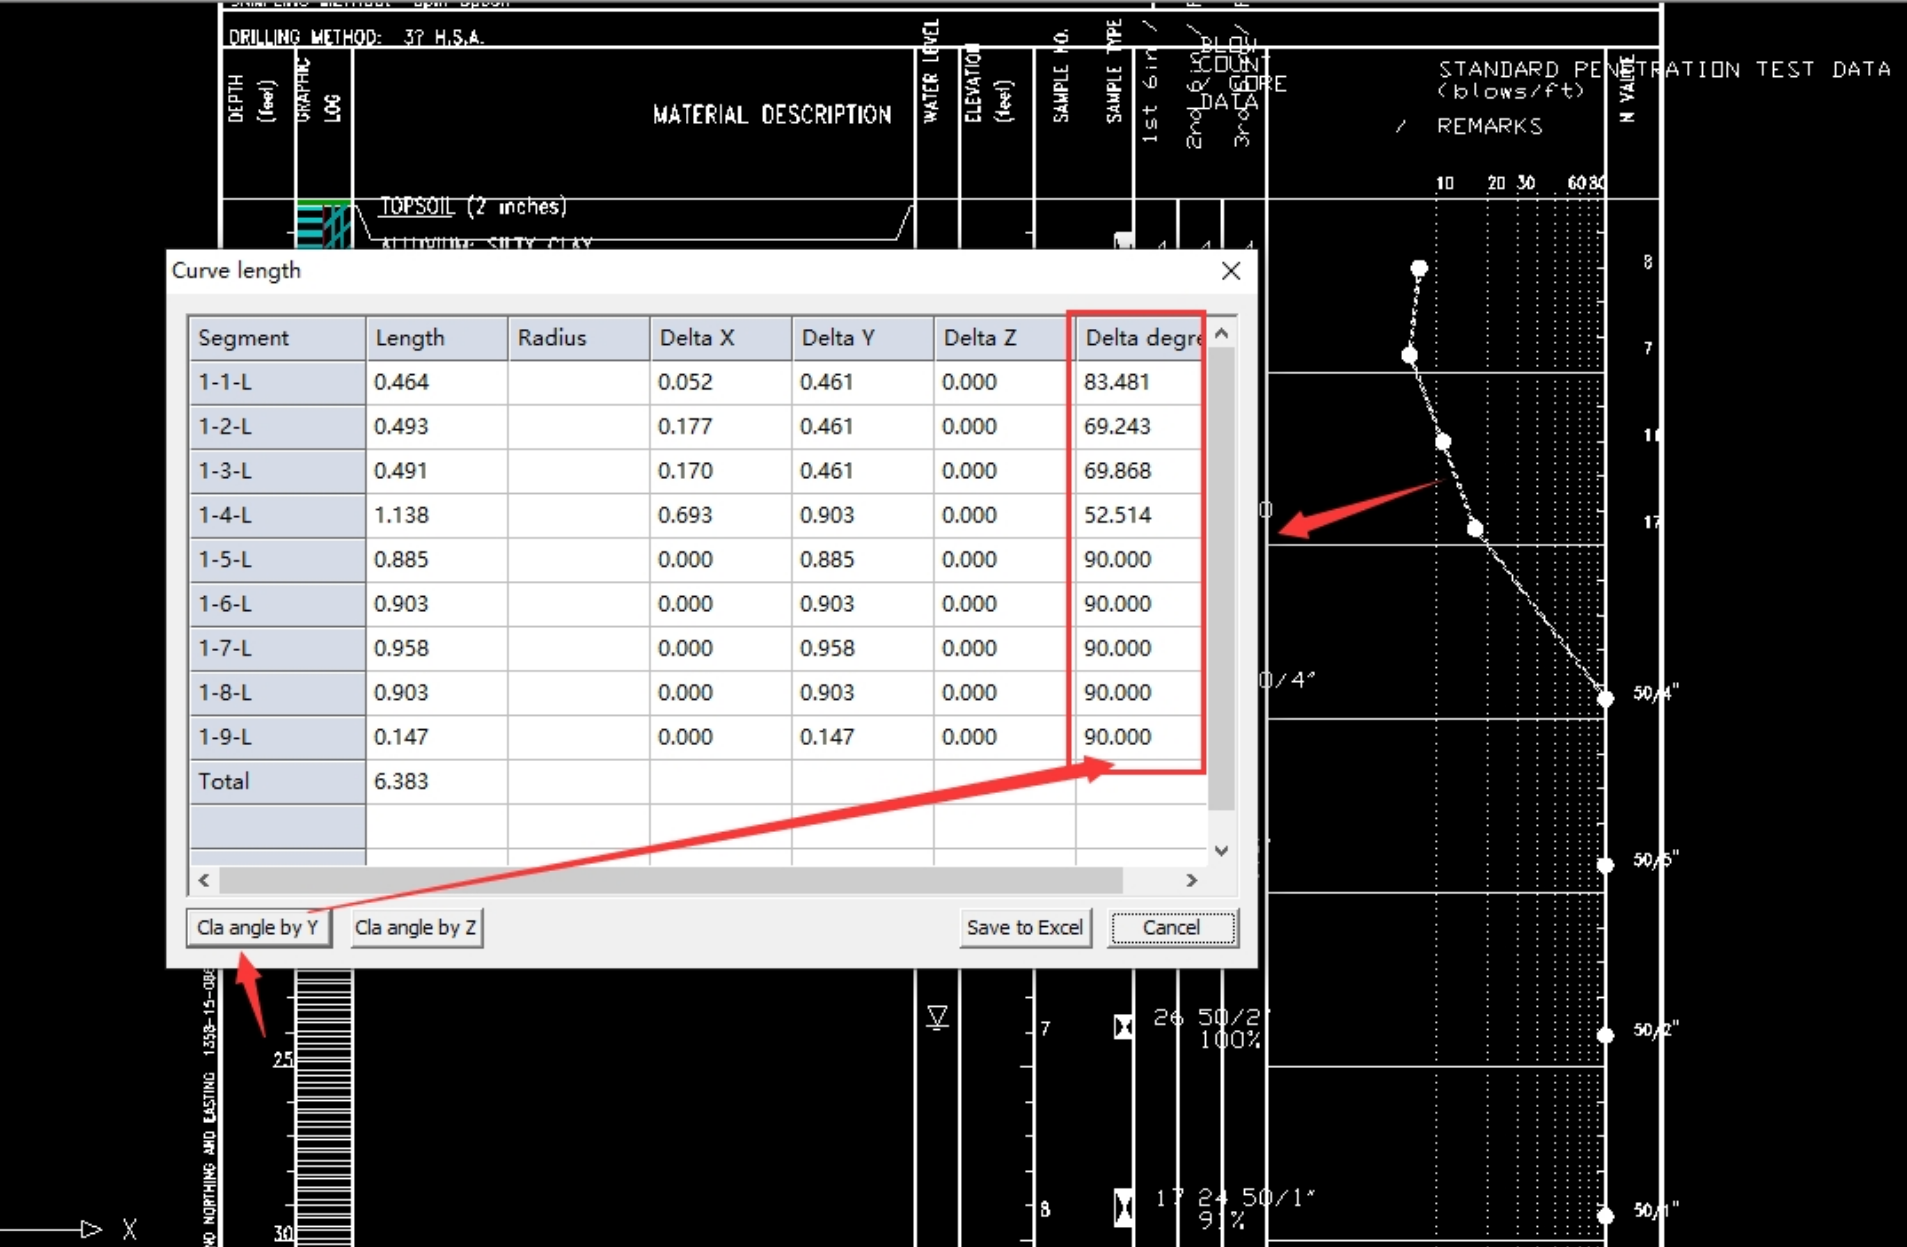
Task: Click the sample 7 split-spoon symbol
Action: click(1123, 1027)
